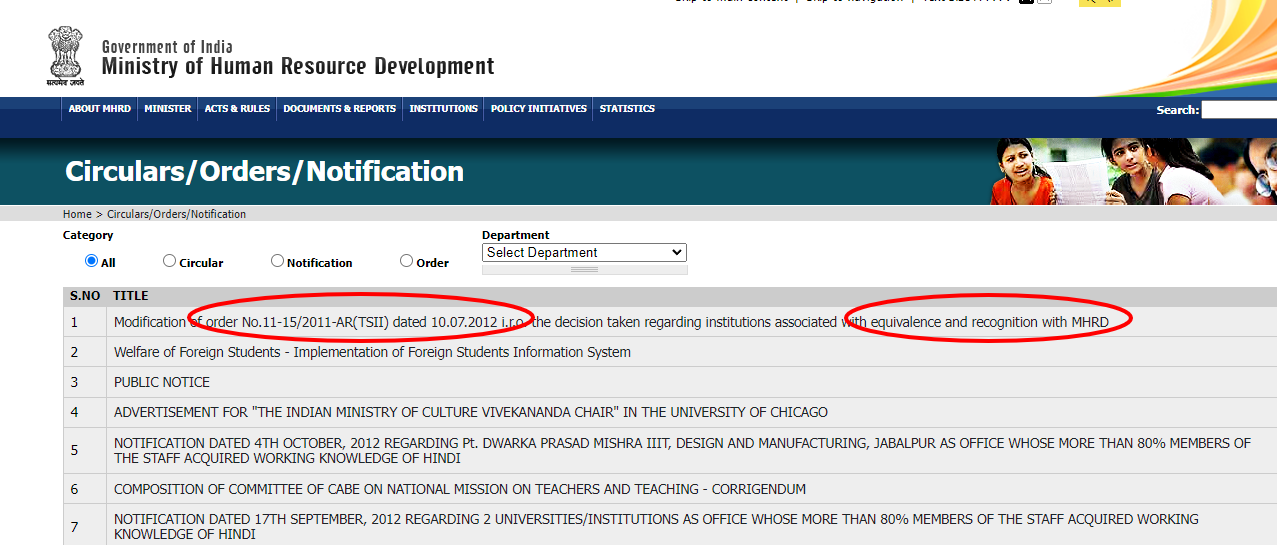Go to Home via the breadcrumb
Viewport: 1277px width, 545px height.
pyautogui.click(x=77, y=214)
